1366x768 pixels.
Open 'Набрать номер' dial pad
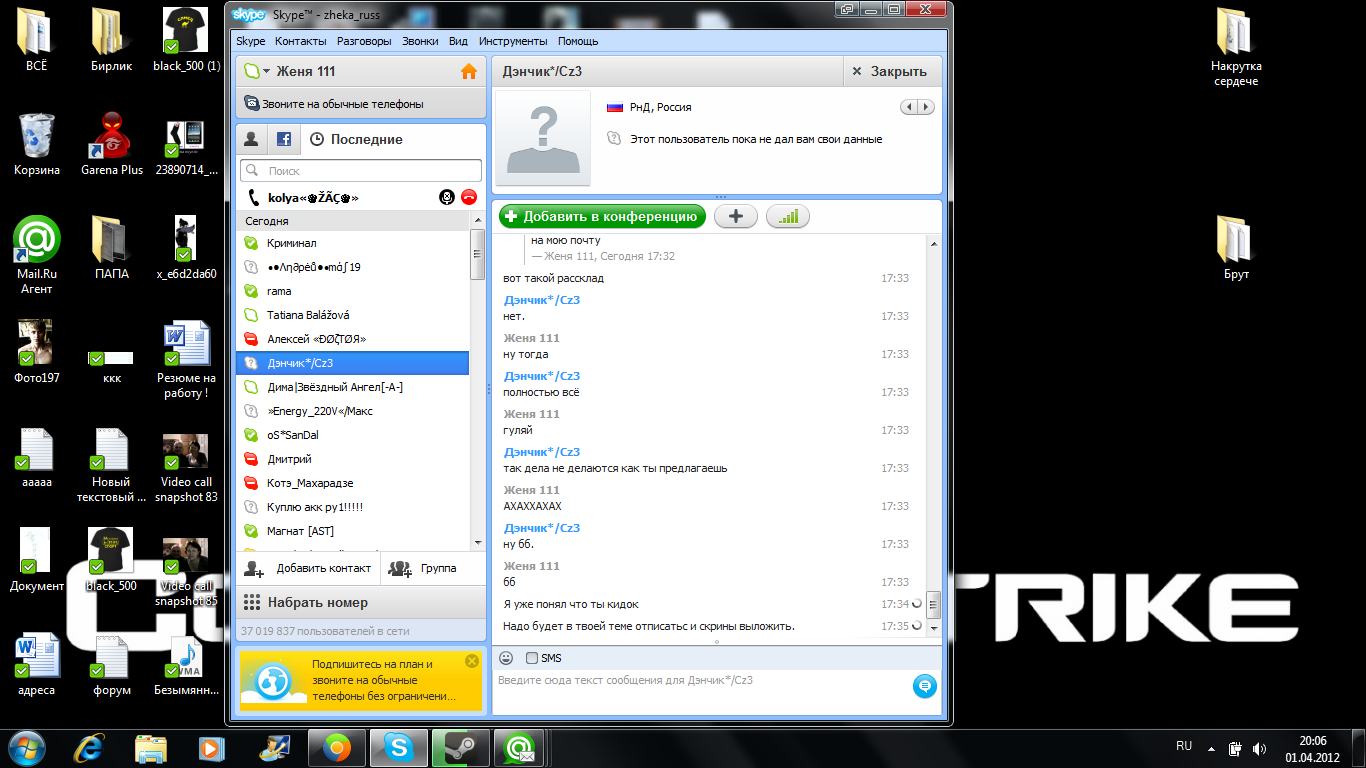pos(360,603)
